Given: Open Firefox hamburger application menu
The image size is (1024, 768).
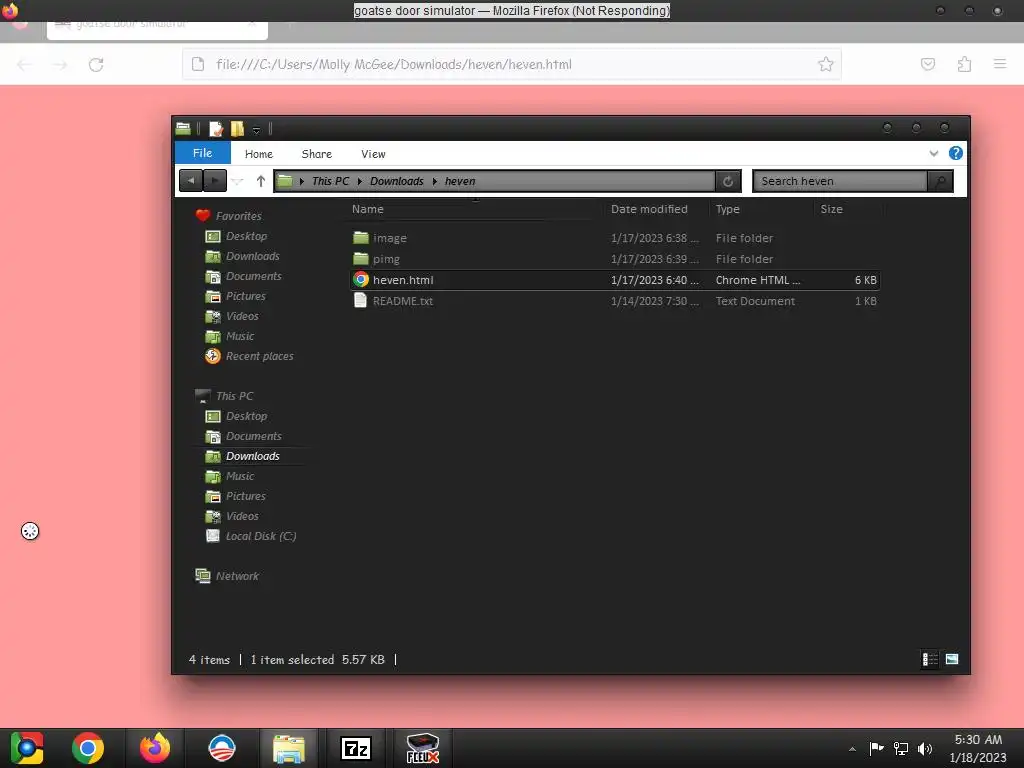Looking at the screenshot, I should 1000,64.
